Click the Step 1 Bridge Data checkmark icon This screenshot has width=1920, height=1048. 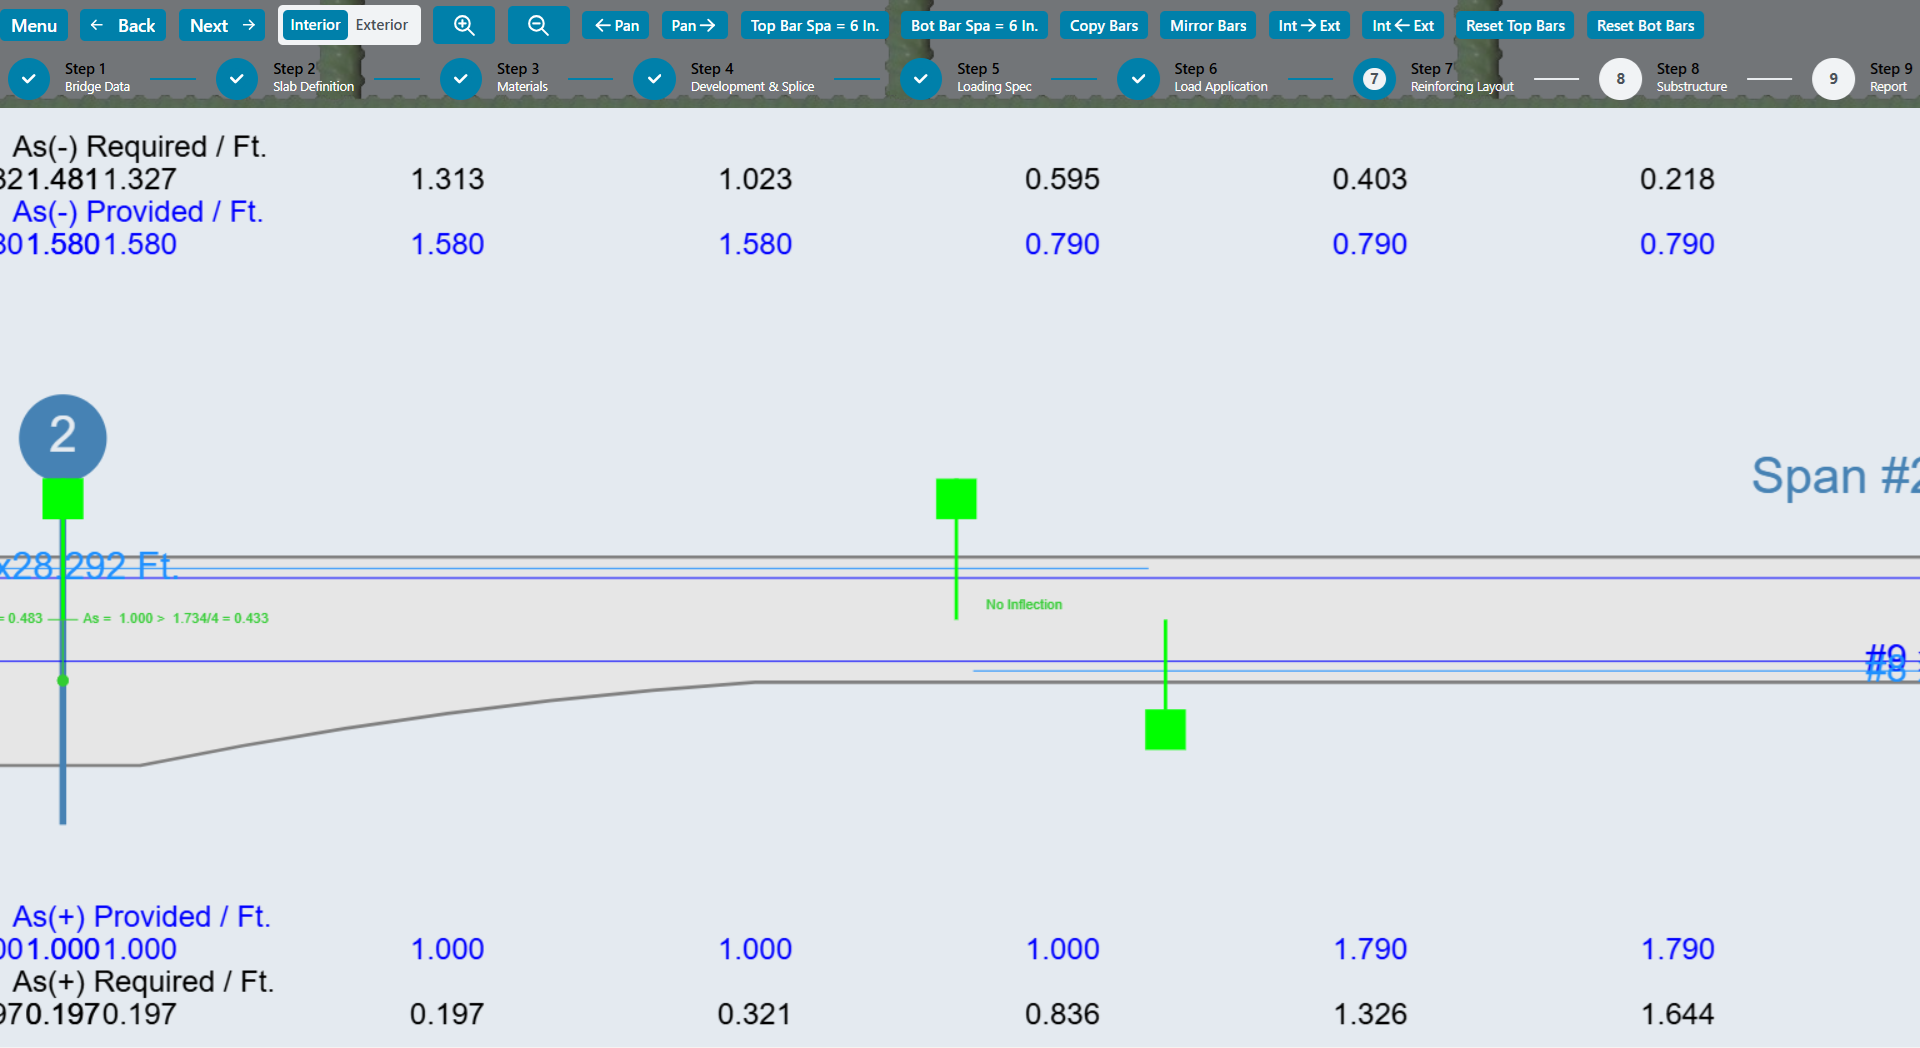[29, 79]
